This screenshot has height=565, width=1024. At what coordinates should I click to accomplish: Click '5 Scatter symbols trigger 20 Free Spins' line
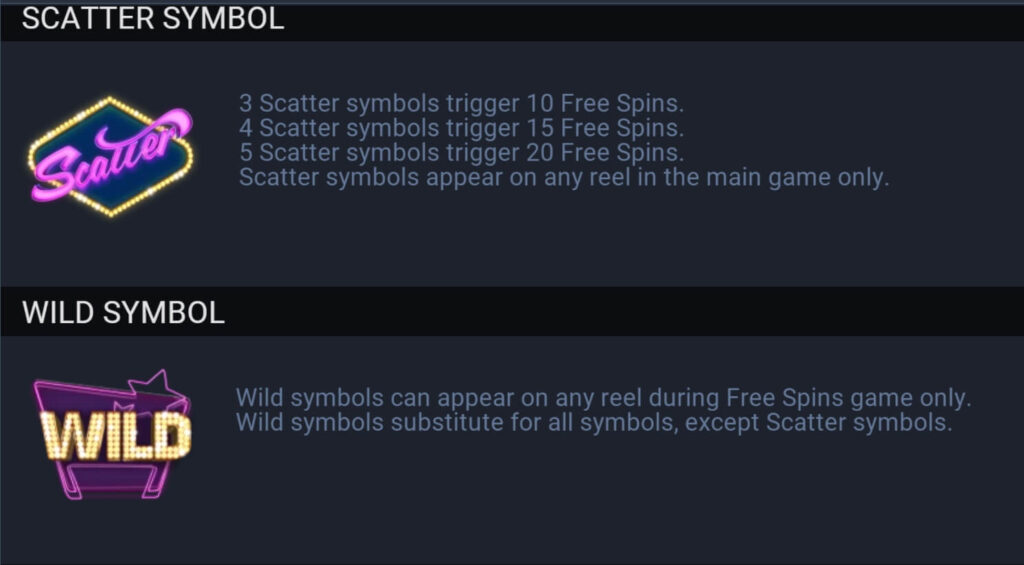[461, 153]
